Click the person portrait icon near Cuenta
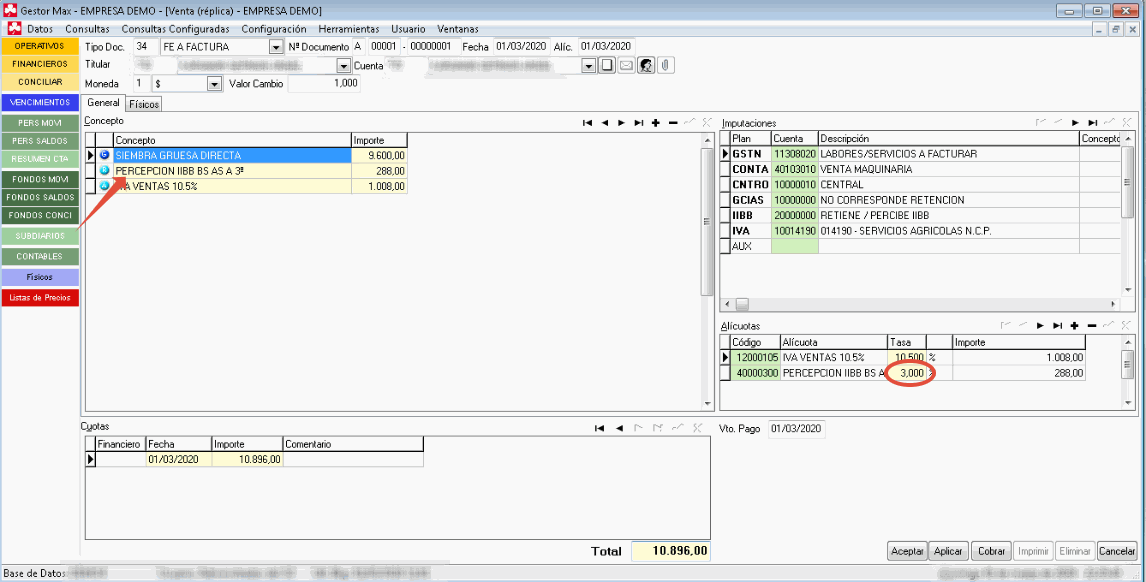 click(645, 66)
